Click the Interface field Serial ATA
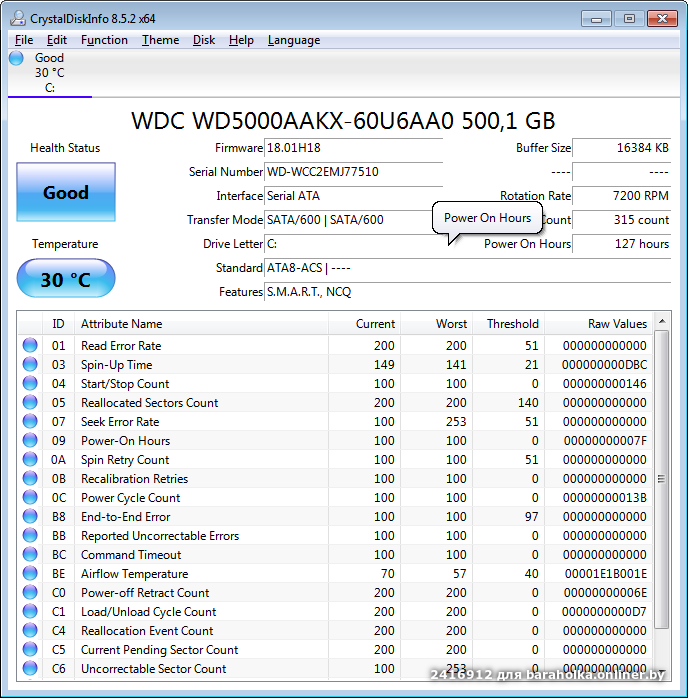The width and height of the screenshot is (688, 698). point(353,196)
